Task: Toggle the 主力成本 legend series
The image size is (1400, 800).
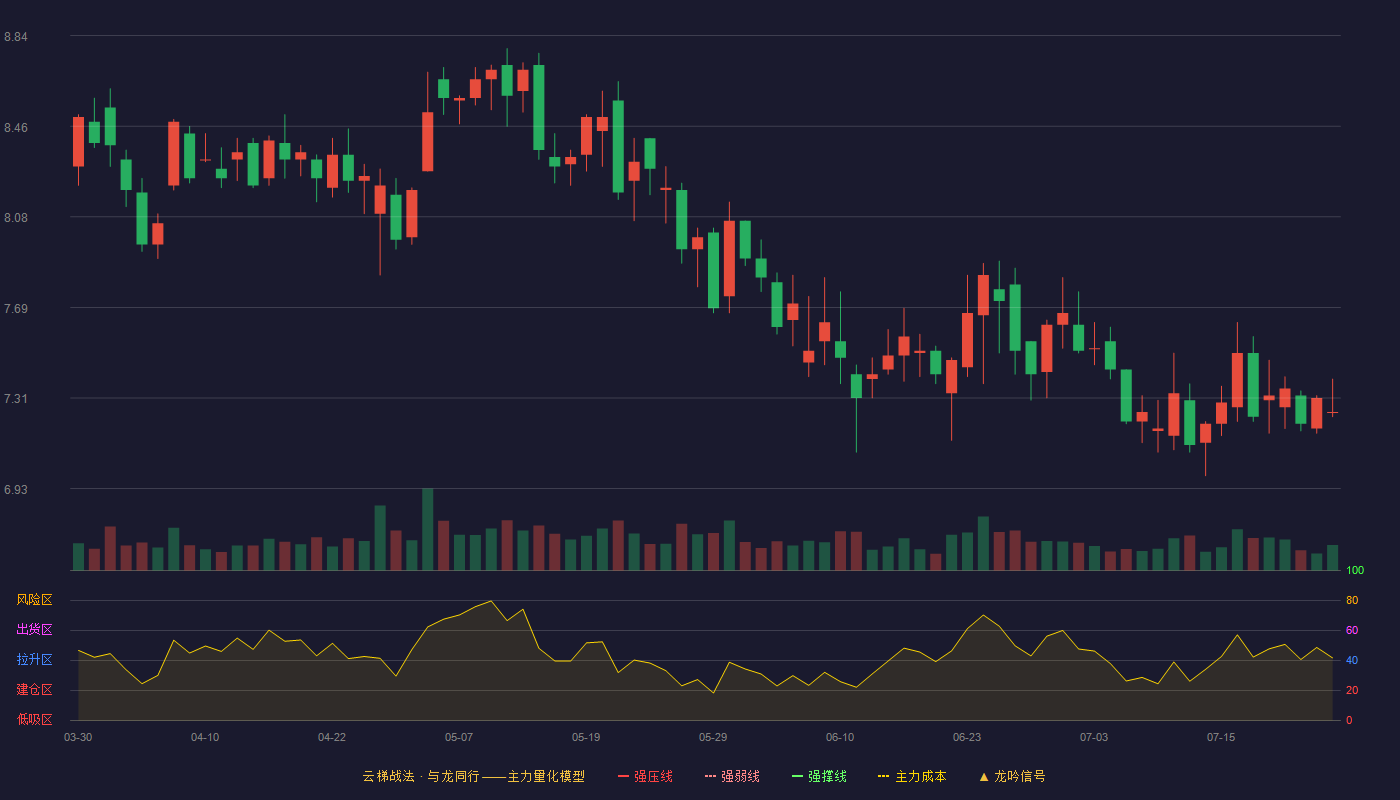Action: (912, 776)
